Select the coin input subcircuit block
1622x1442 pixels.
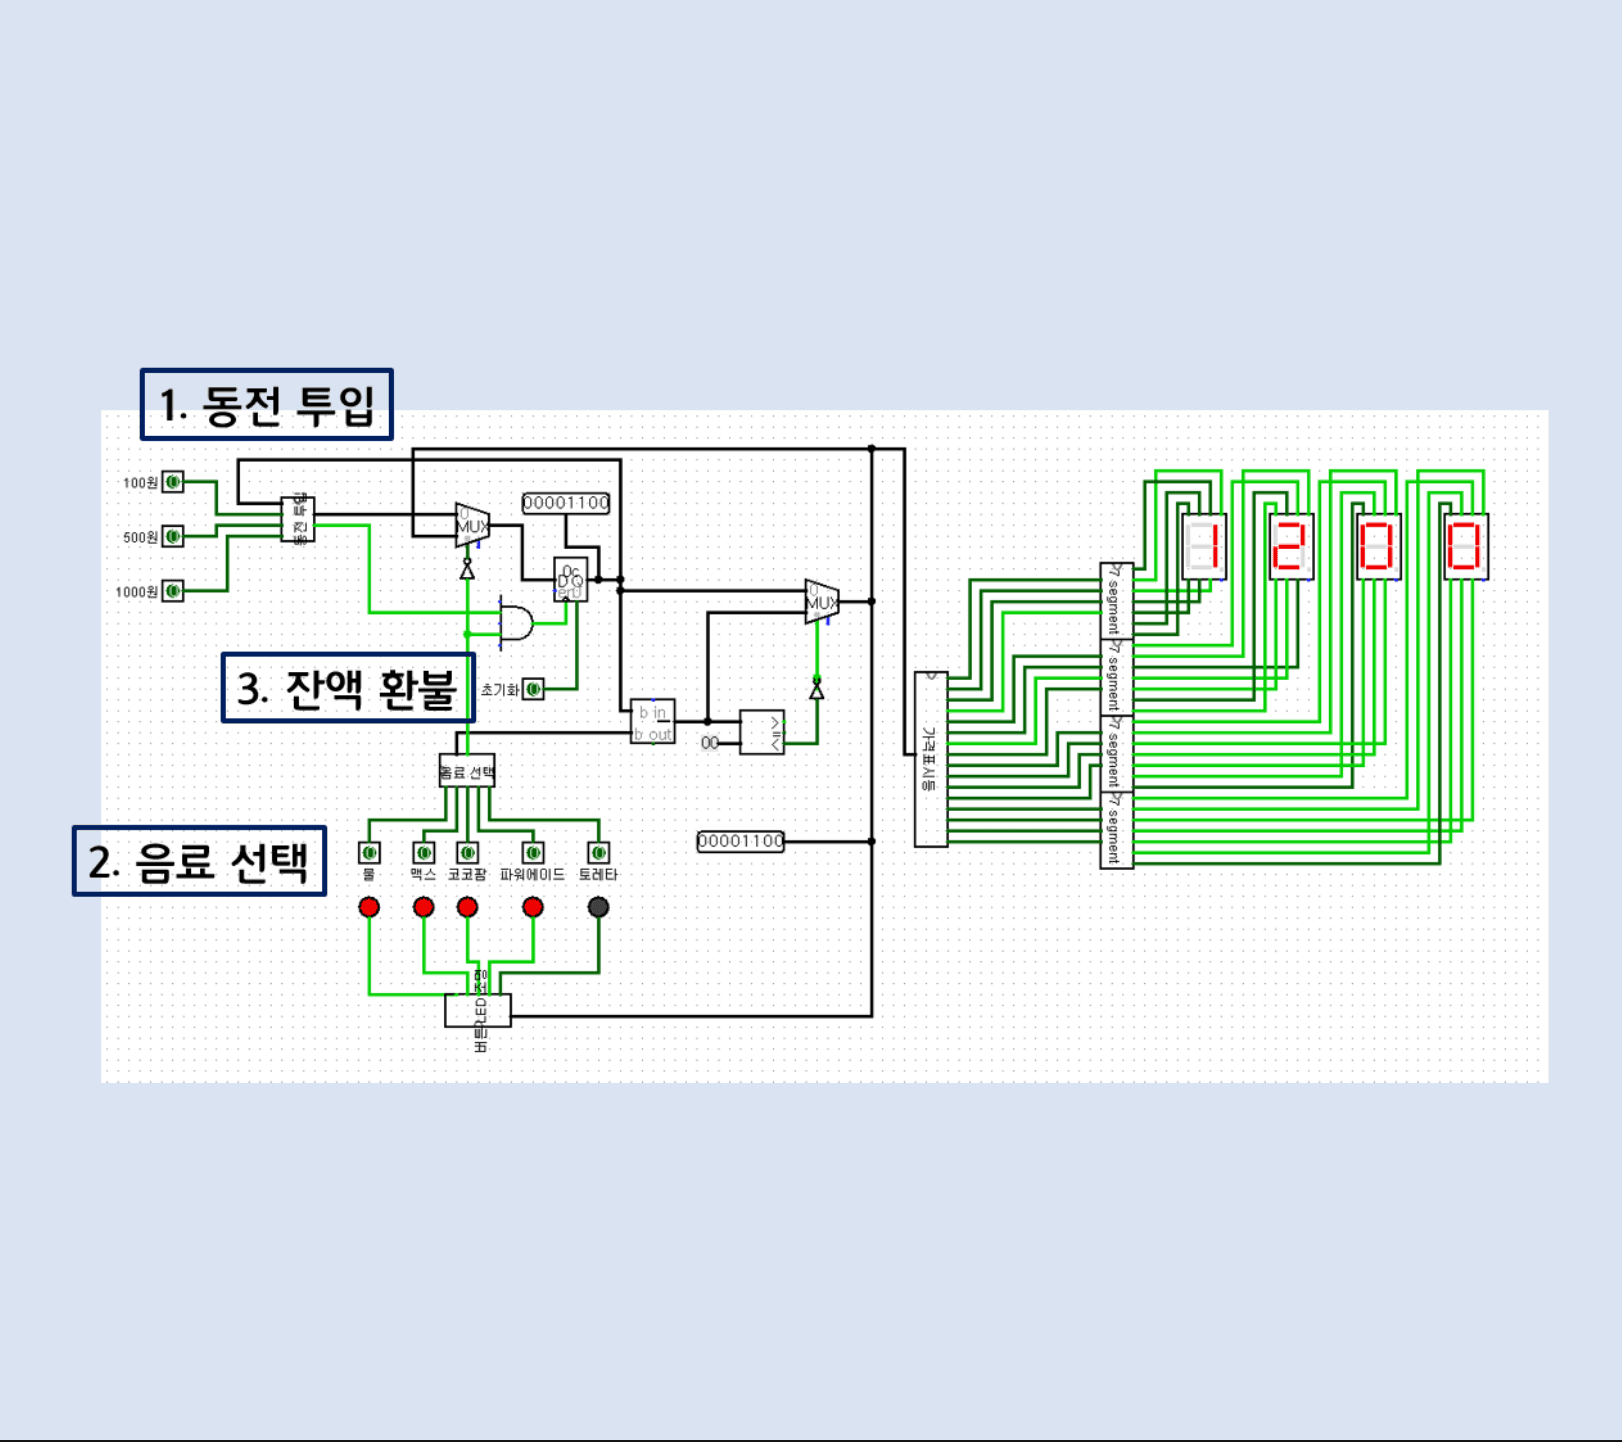click(x=298, y=520)
